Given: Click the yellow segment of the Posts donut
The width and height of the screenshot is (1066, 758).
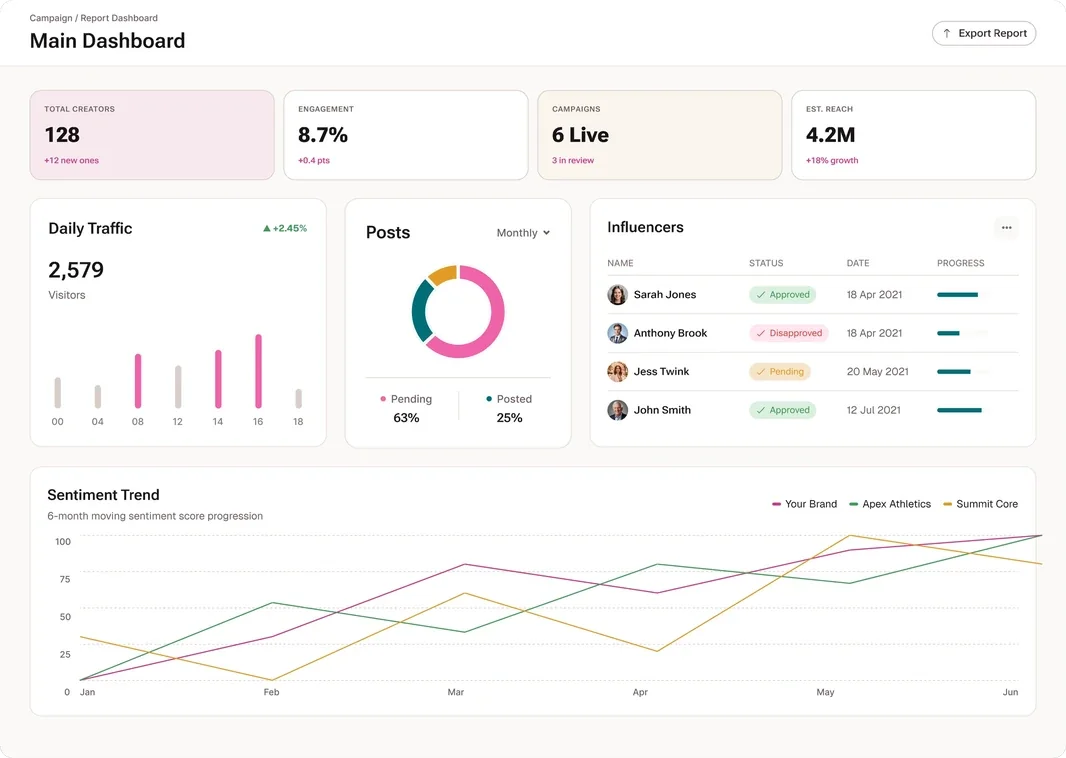Looking at the screenshot, I should 443,273.
